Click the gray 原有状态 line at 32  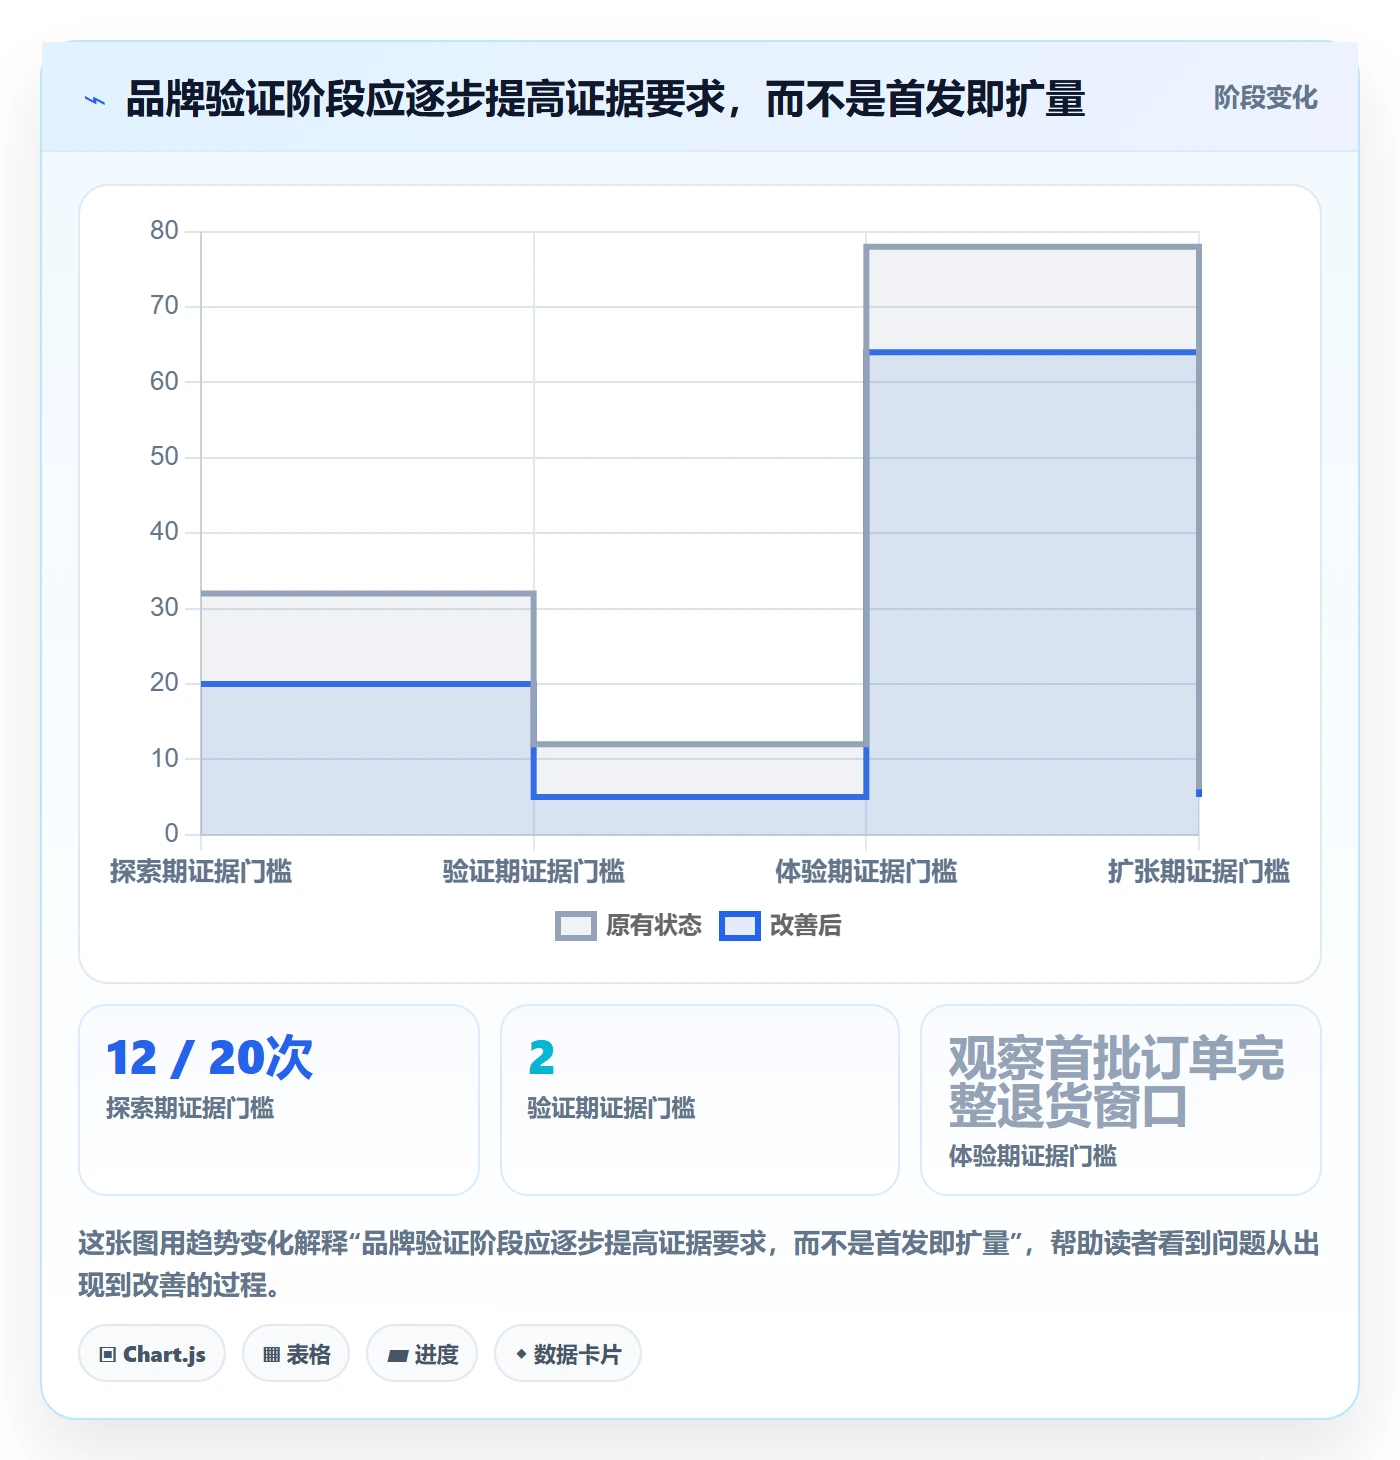(x=367, y=593)
